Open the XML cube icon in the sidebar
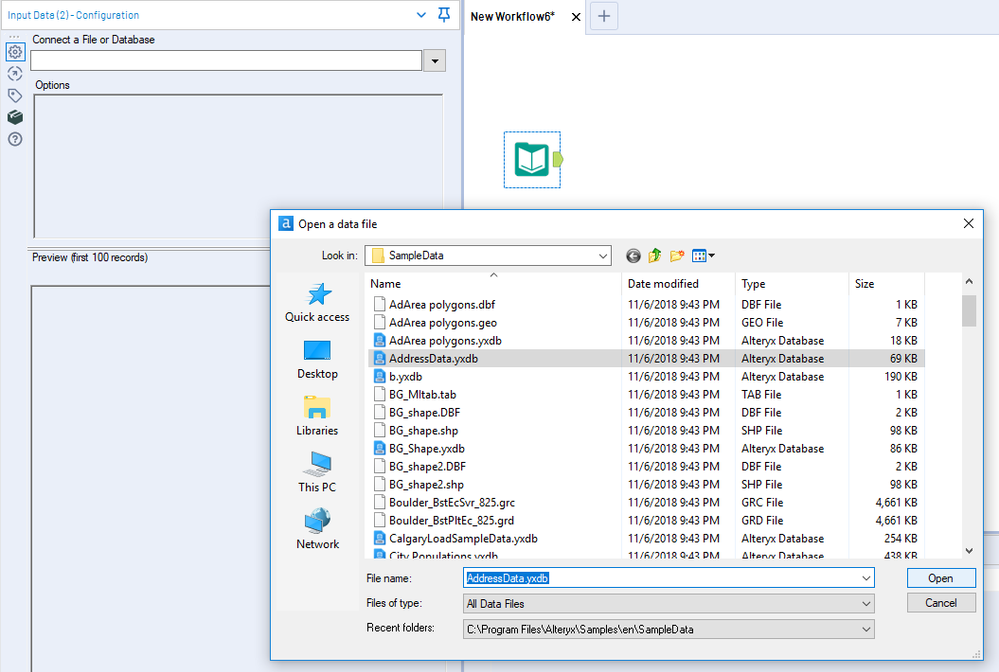The height and width of the screenshot is (672, 999). (15, 117)
